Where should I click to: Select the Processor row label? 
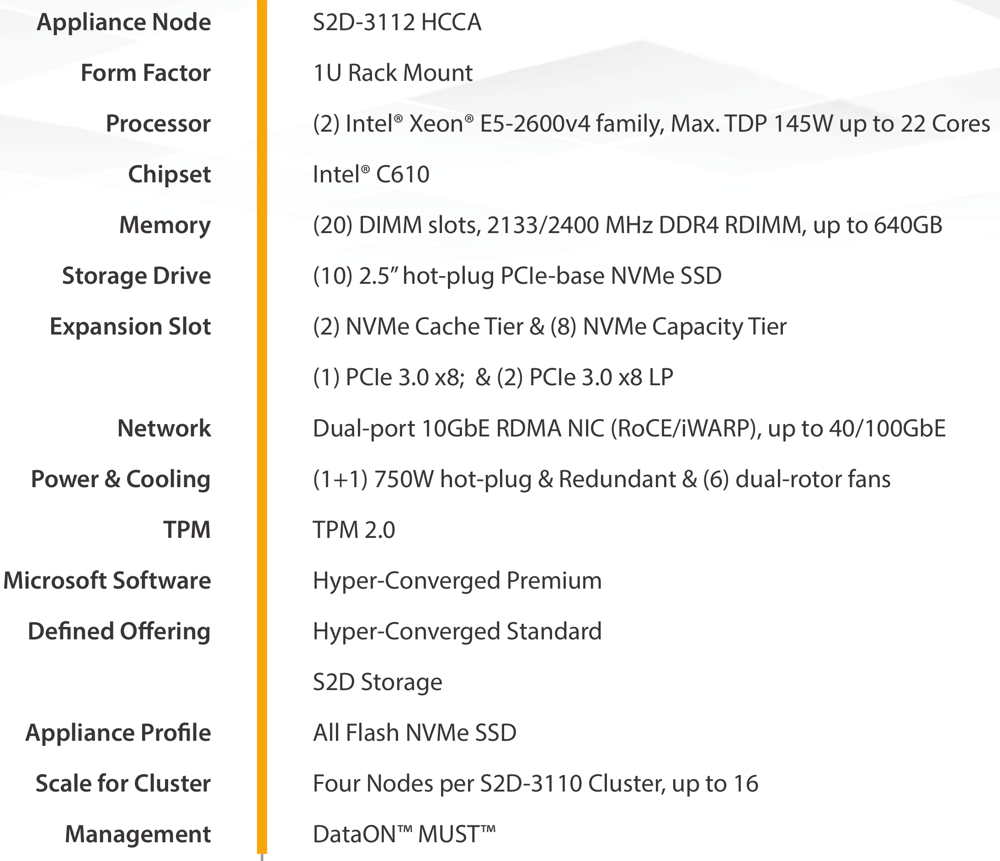(158, 123)
